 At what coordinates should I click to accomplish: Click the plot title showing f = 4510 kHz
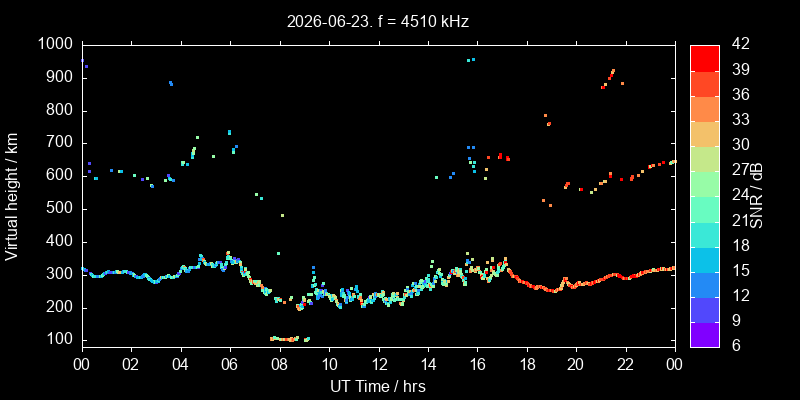[x=378, y=21]
